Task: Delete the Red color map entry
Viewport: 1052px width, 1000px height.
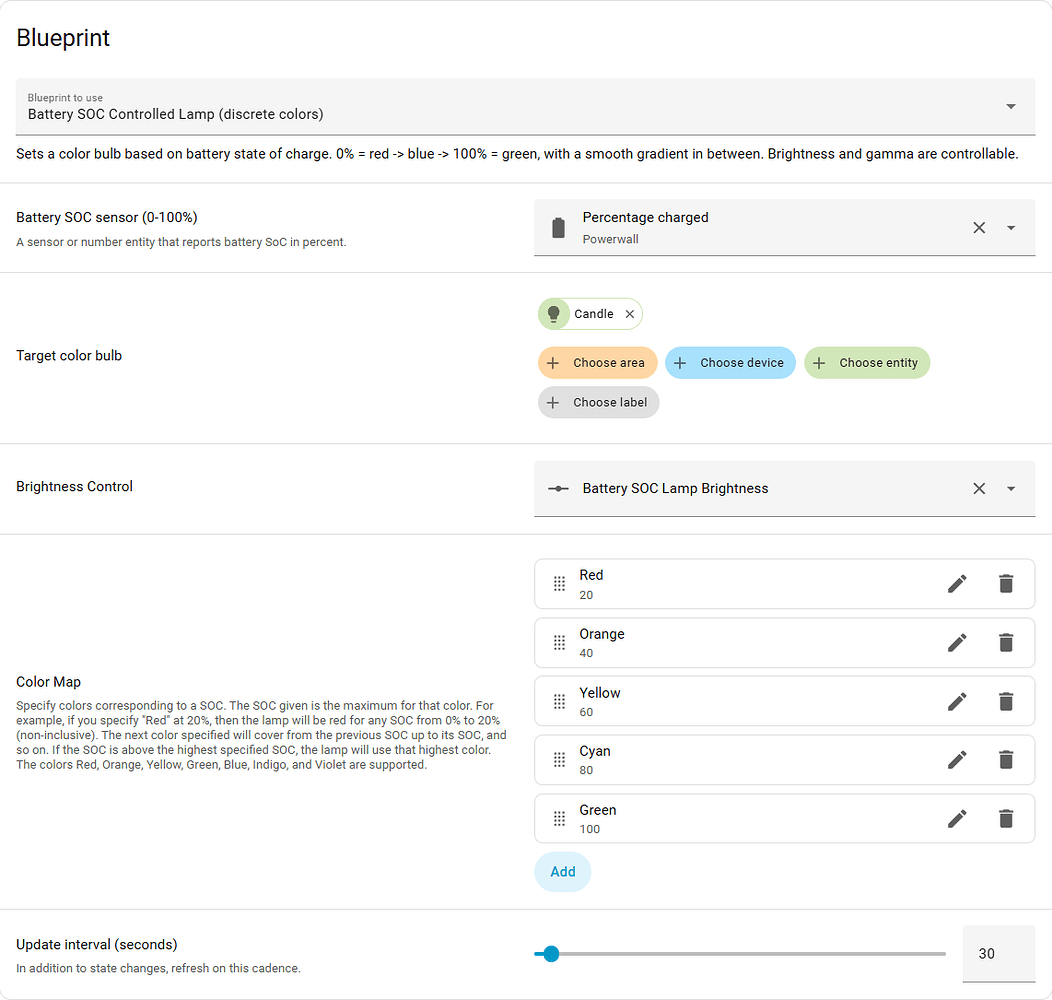Action: (x=1005, y=583)
